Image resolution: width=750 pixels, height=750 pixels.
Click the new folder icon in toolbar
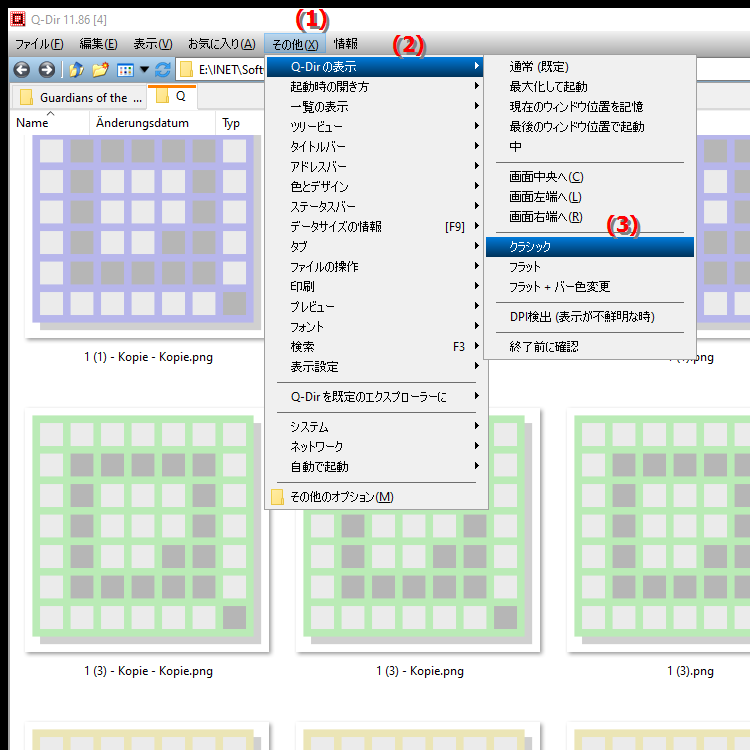click(x=100, y=70)
